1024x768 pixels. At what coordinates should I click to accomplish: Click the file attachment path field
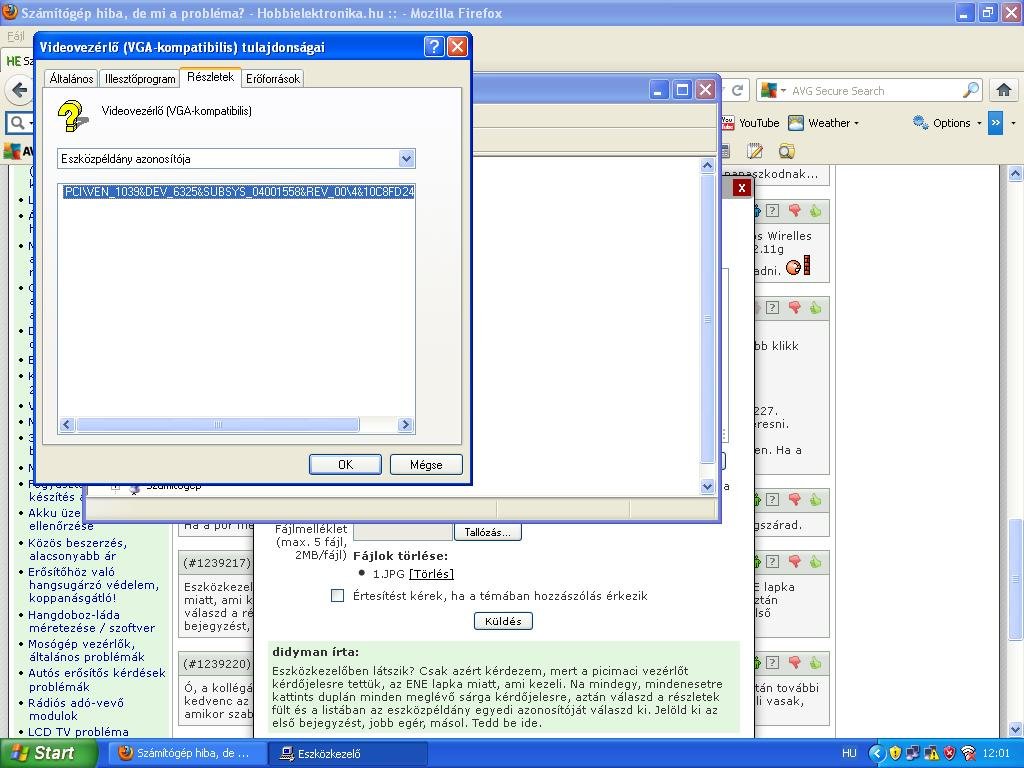(x=403, y=532)
